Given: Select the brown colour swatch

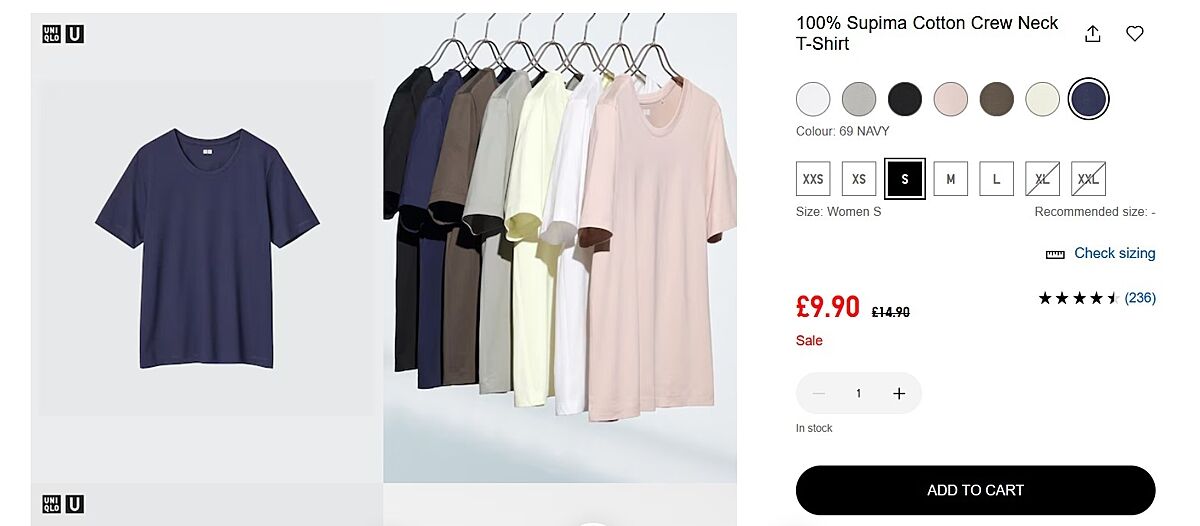Looking at the screenshot, I should (996, 99).
